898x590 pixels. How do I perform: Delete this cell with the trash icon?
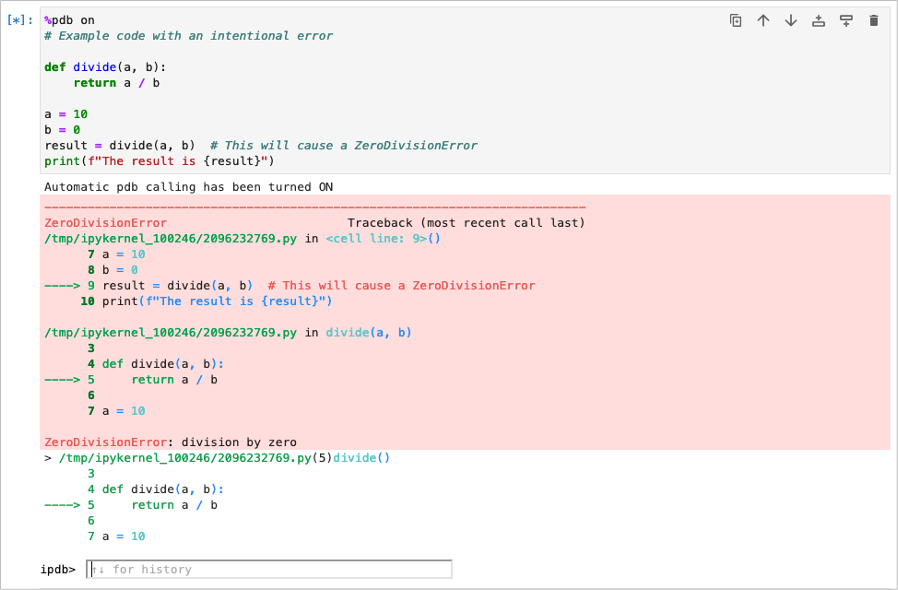[x=873, y=20]
